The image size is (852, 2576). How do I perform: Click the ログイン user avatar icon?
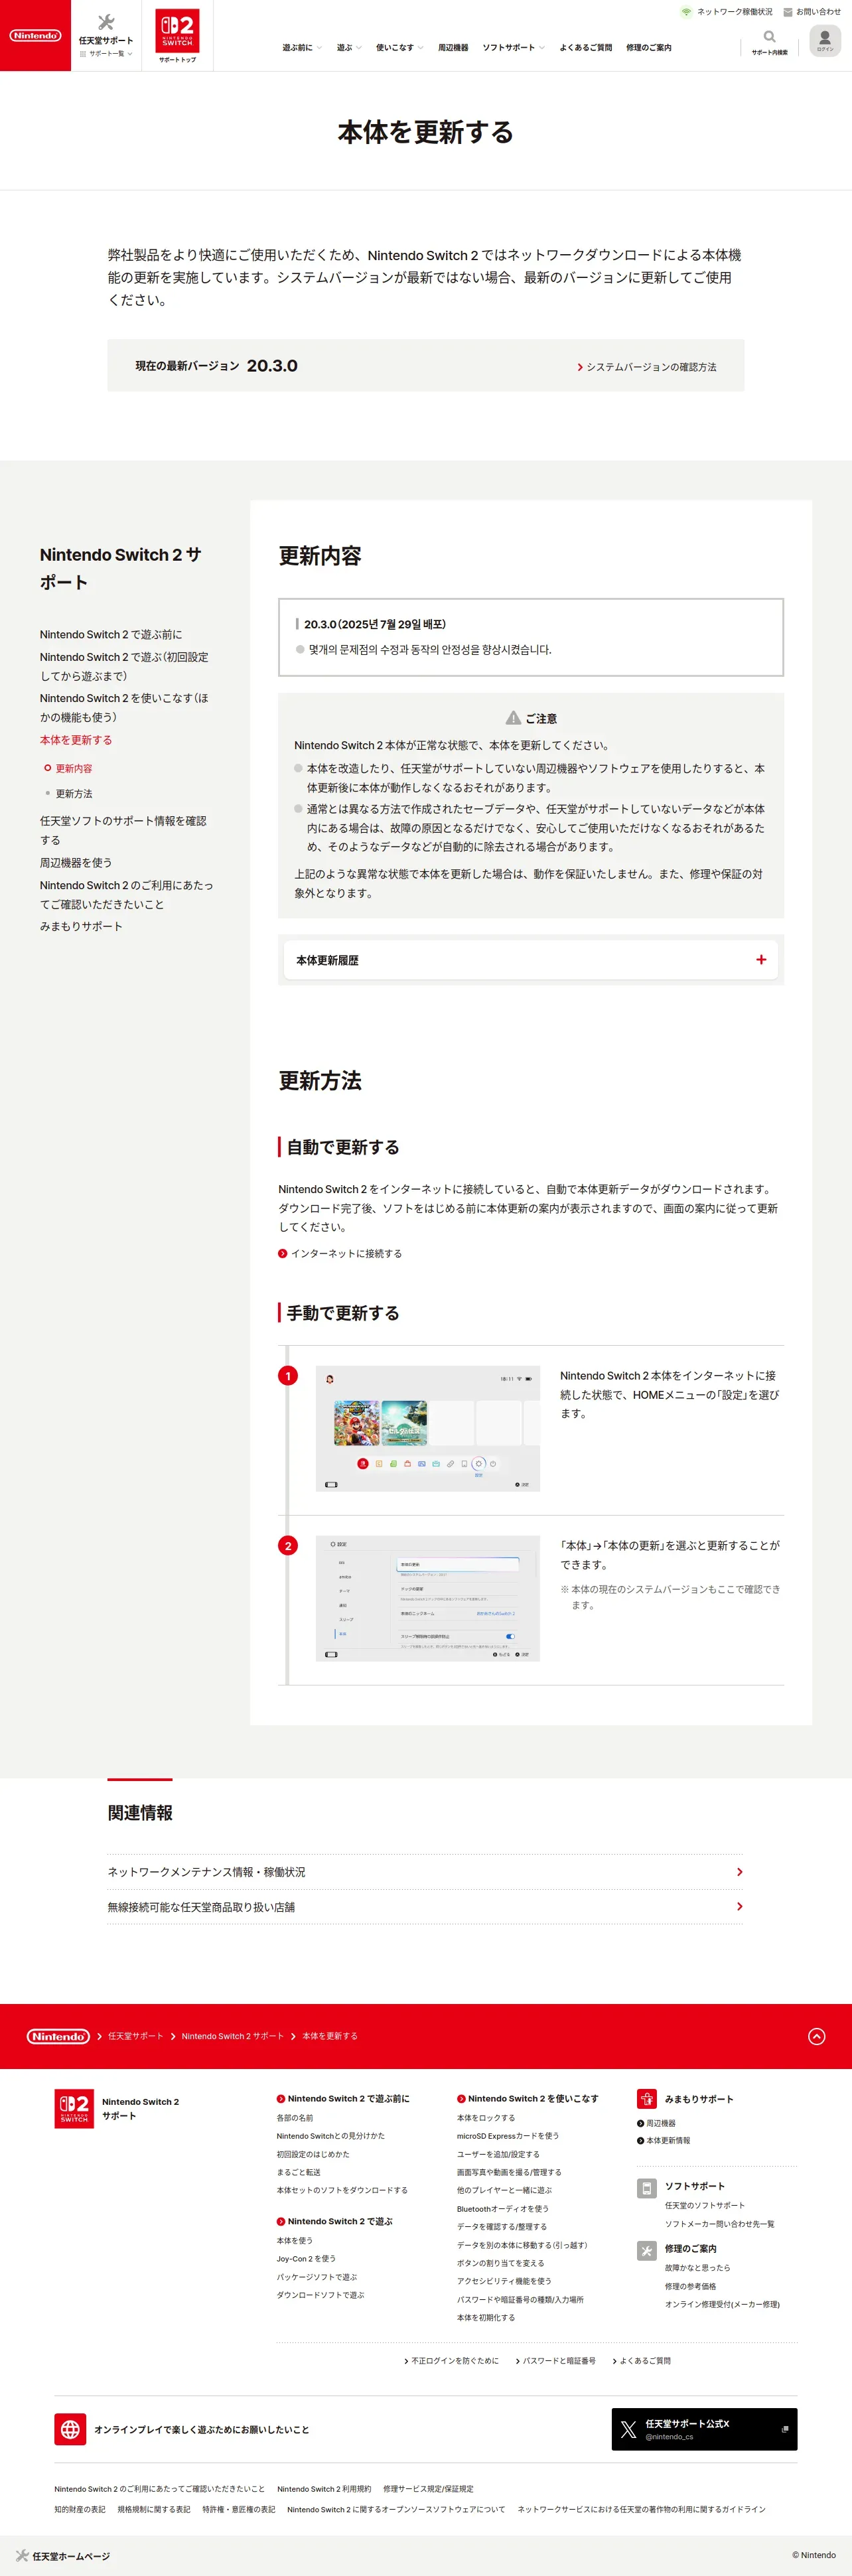click(825, 40)
